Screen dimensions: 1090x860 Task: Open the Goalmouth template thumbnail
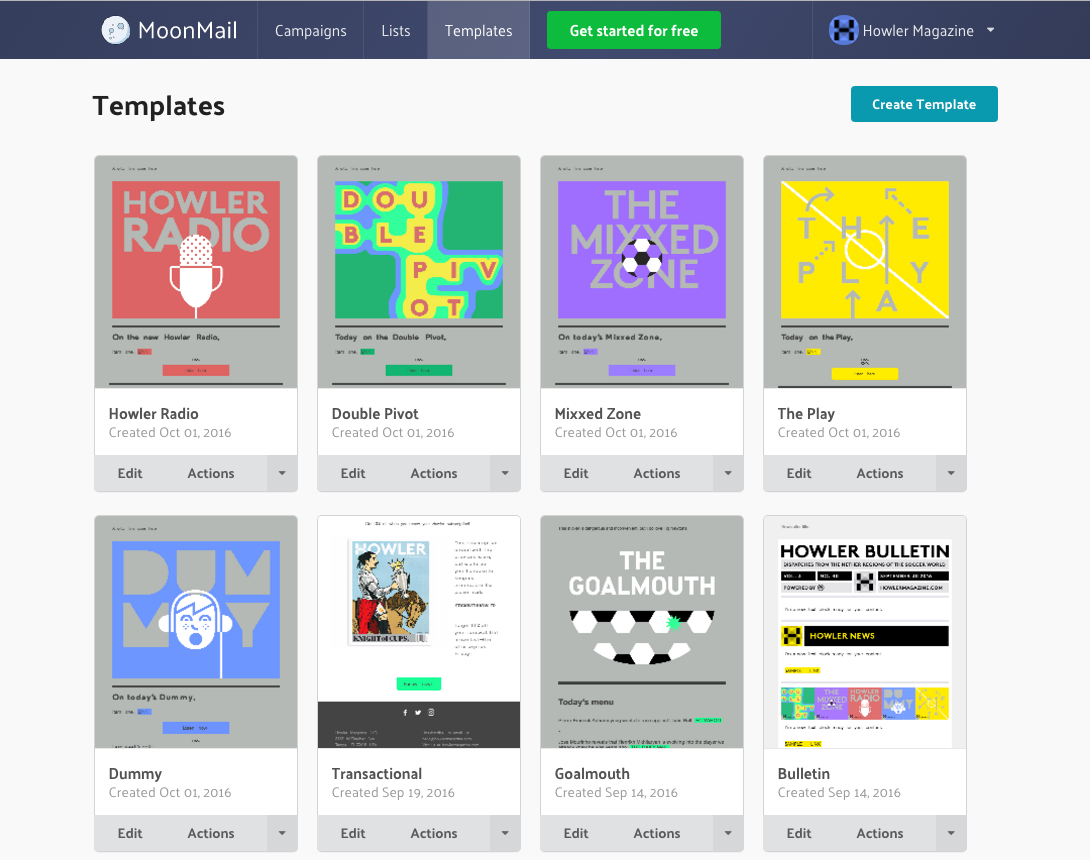pyautogui.click(x=642, y=632)
